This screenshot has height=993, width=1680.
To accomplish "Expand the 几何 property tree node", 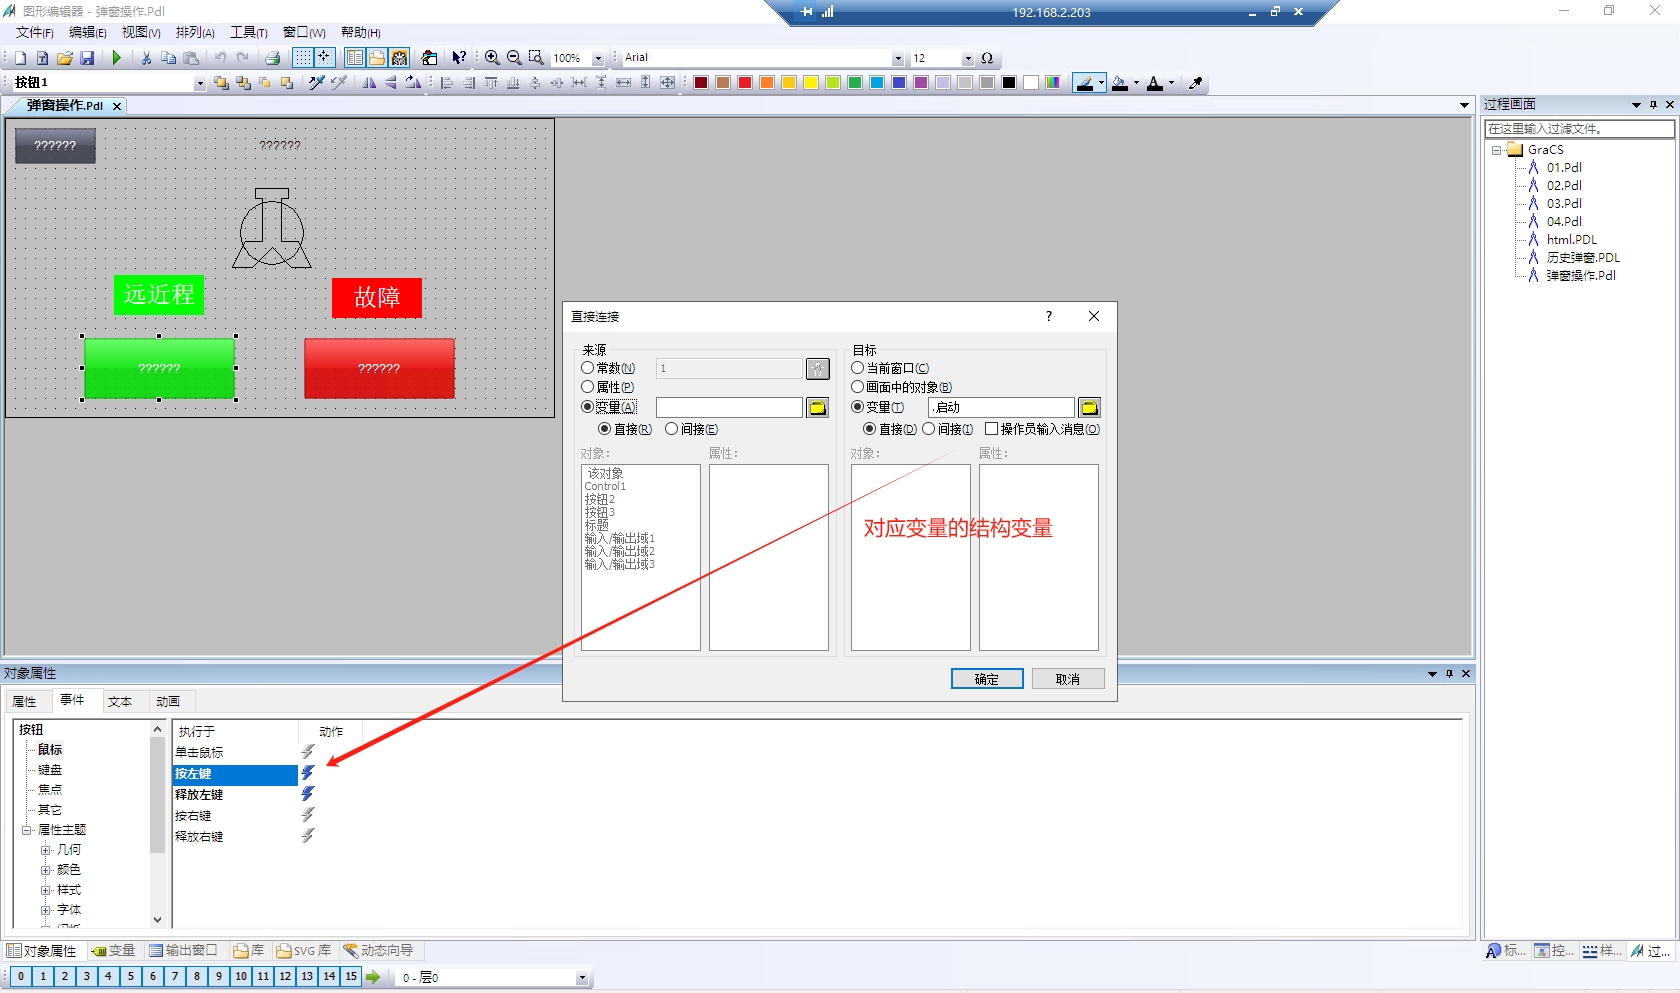I will (45, 850).
